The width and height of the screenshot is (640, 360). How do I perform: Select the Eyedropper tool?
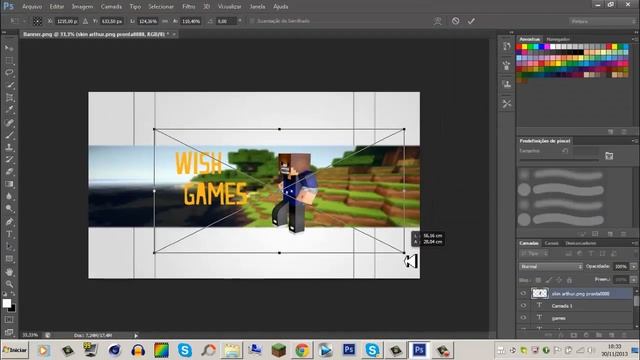(9, 109)
